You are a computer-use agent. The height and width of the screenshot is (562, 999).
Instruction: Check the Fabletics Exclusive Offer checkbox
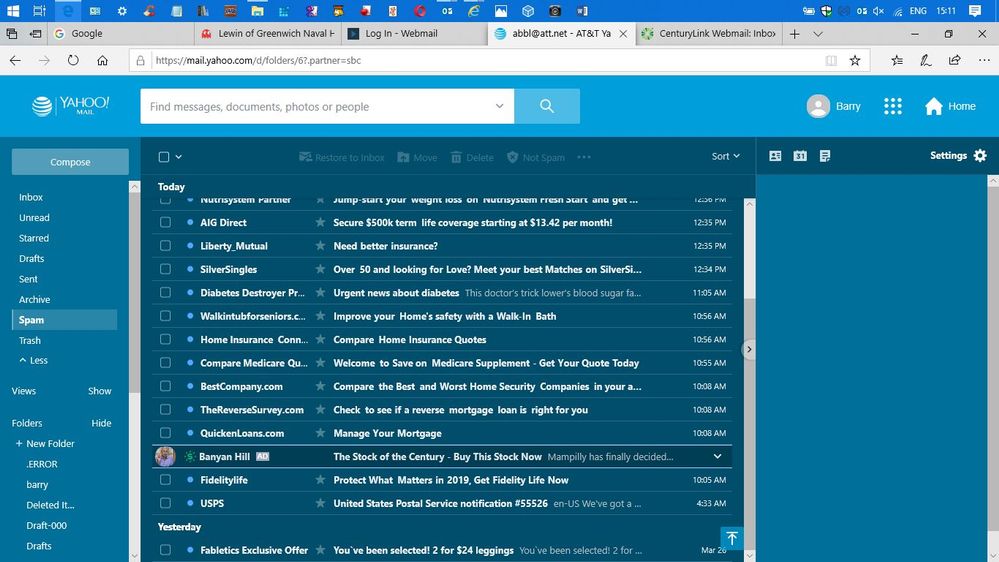165,550
